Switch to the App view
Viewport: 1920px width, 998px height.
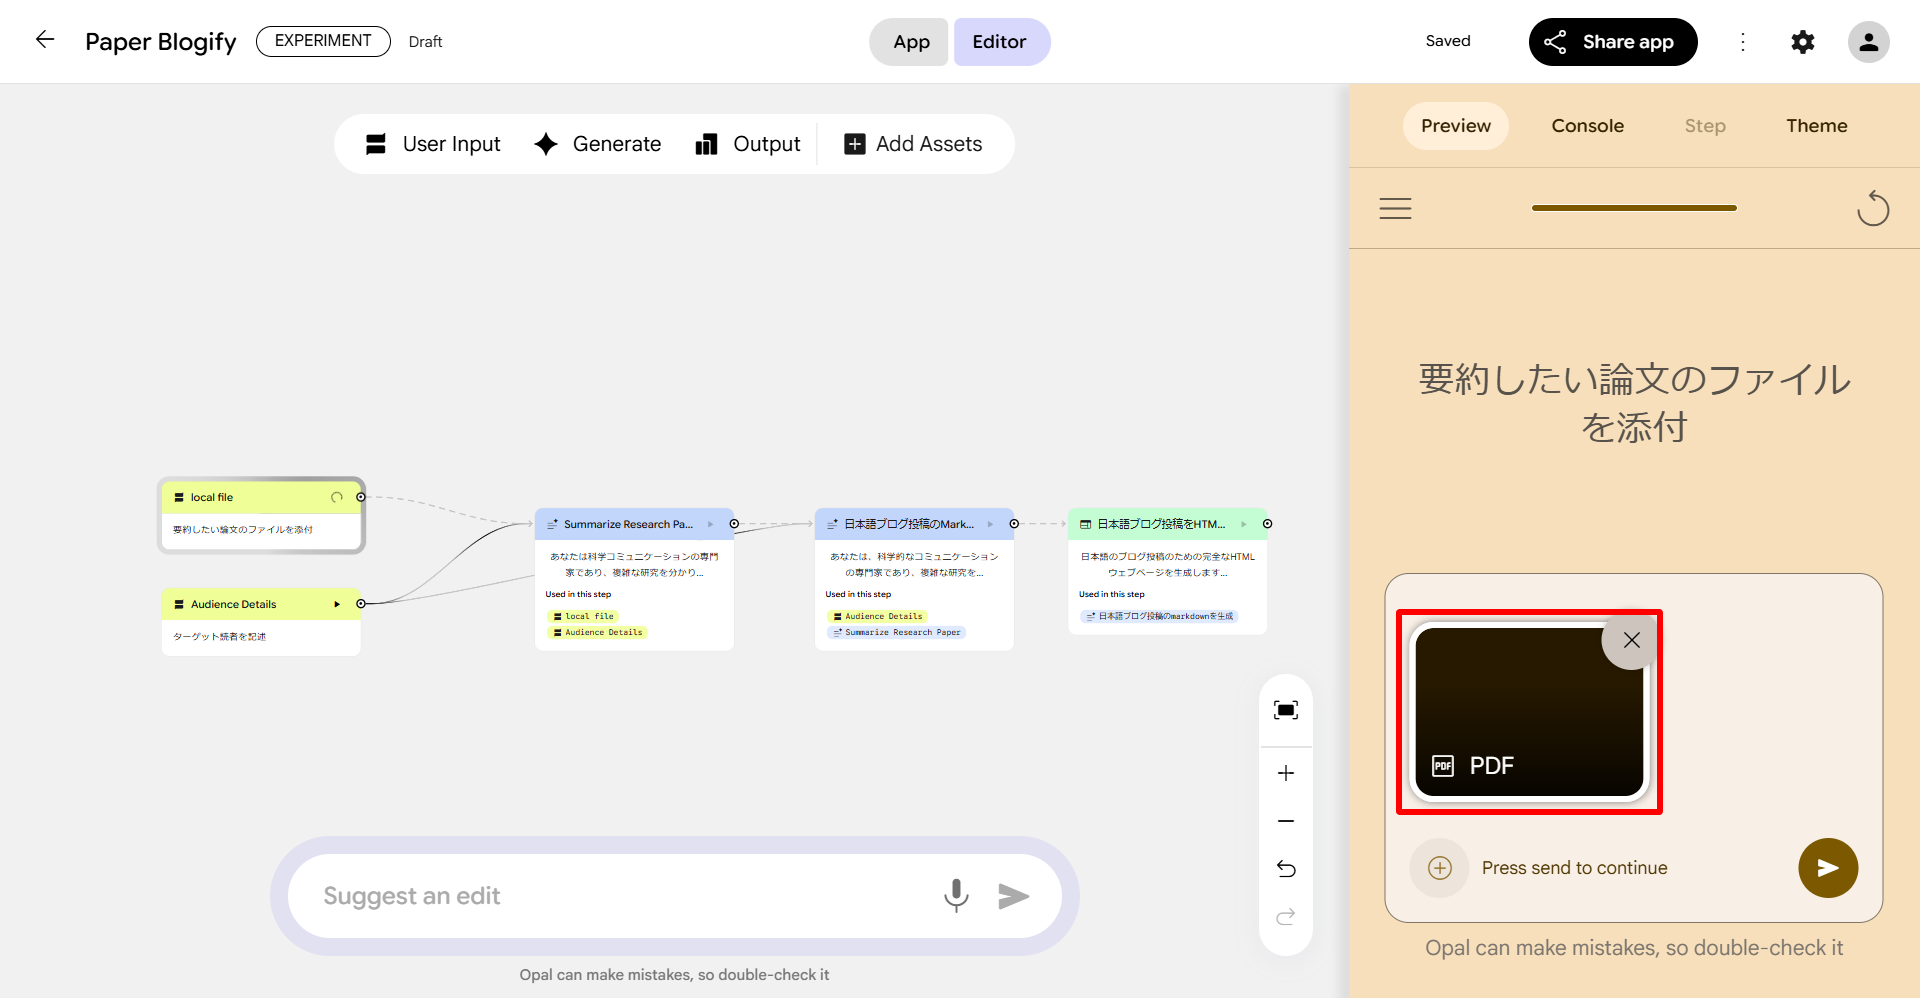click(x=910, y=42)
